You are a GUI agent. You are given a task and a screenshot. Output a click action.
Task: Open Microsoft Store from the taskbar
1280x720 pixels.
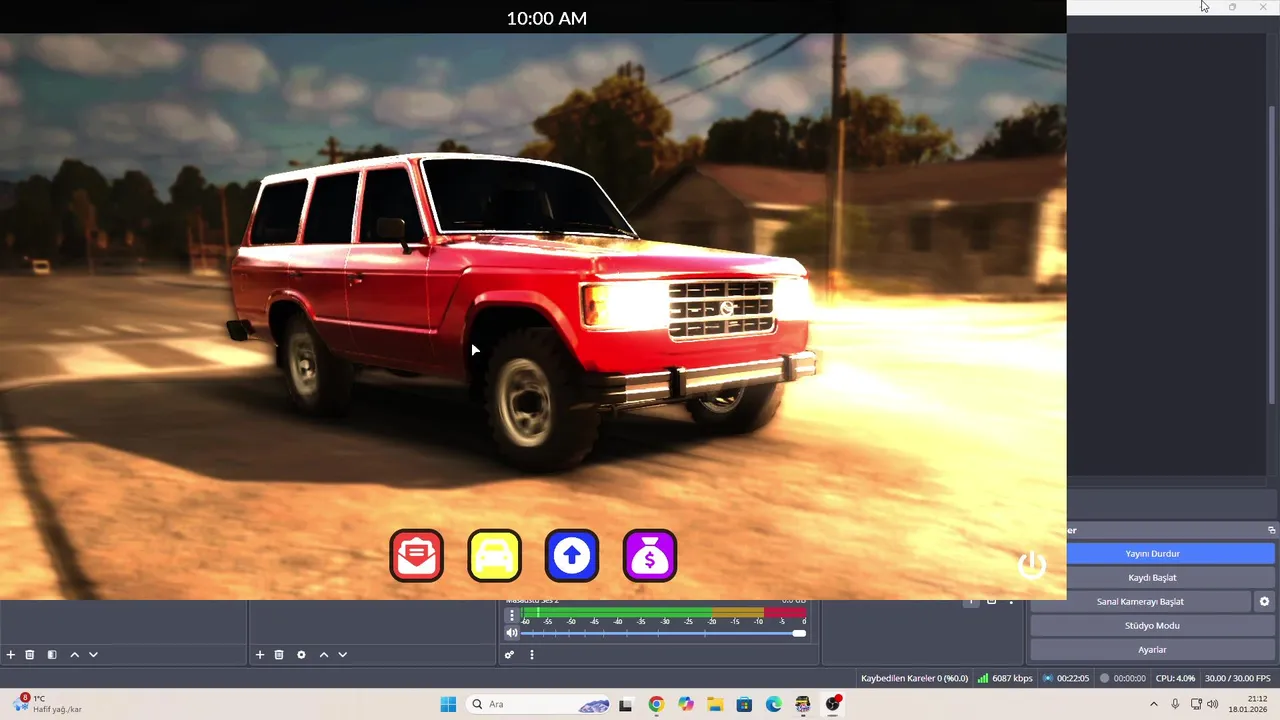744,704
